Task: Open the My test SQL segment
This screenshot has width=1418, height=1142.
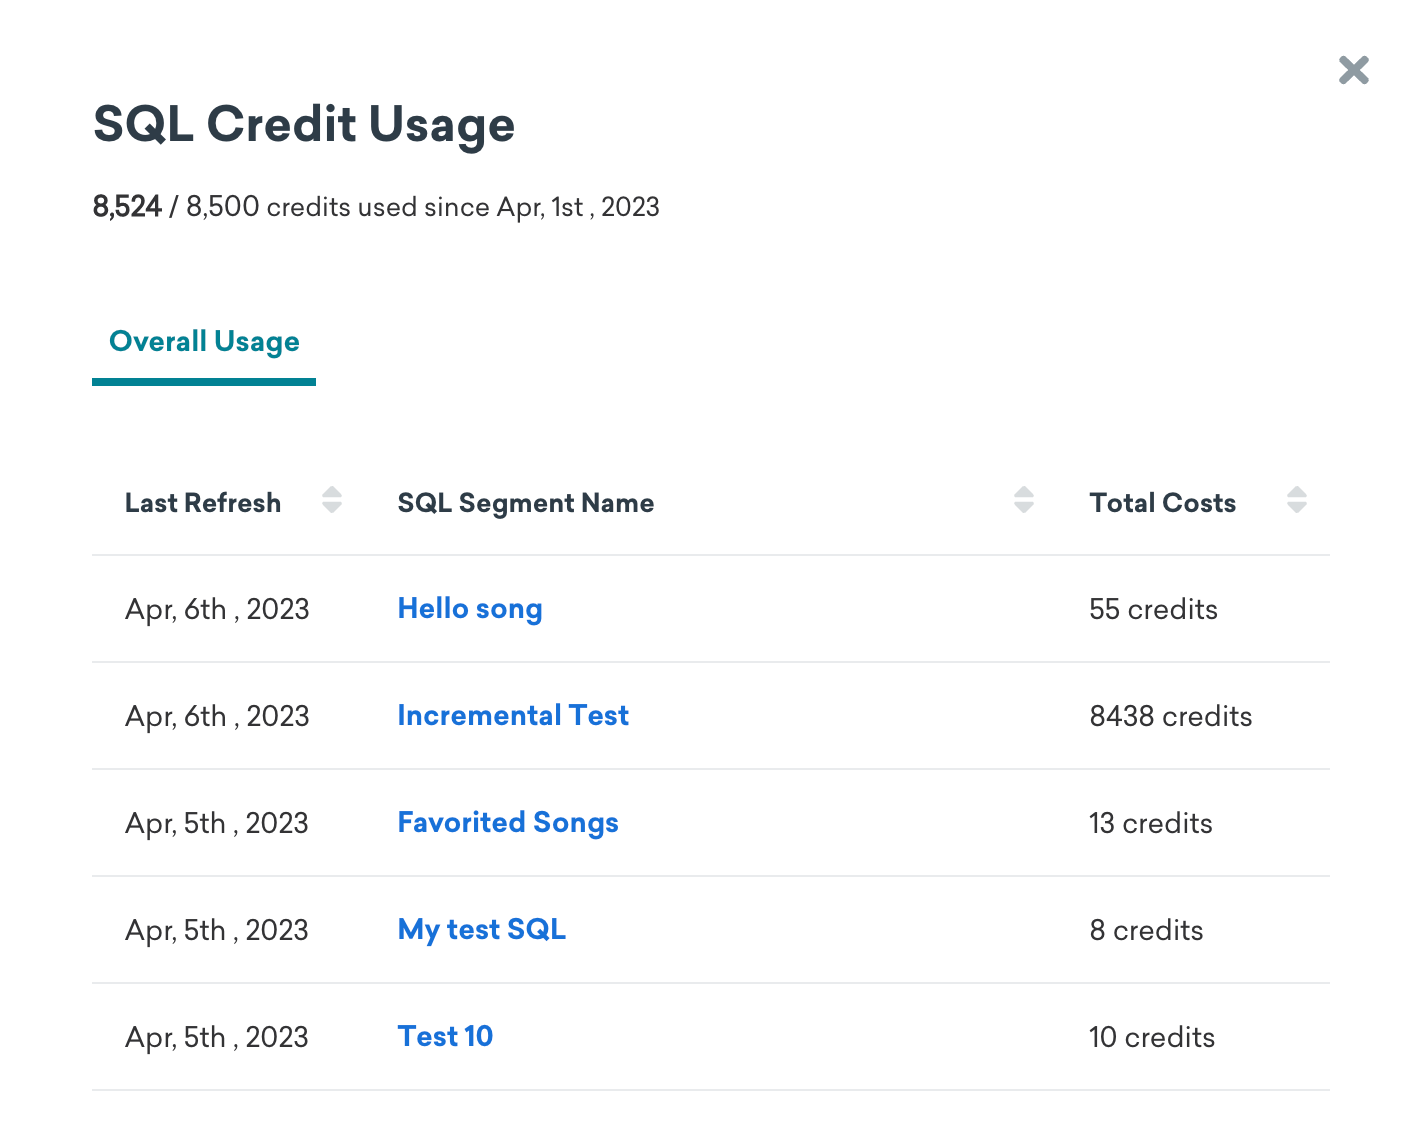Action: point(482,930)
